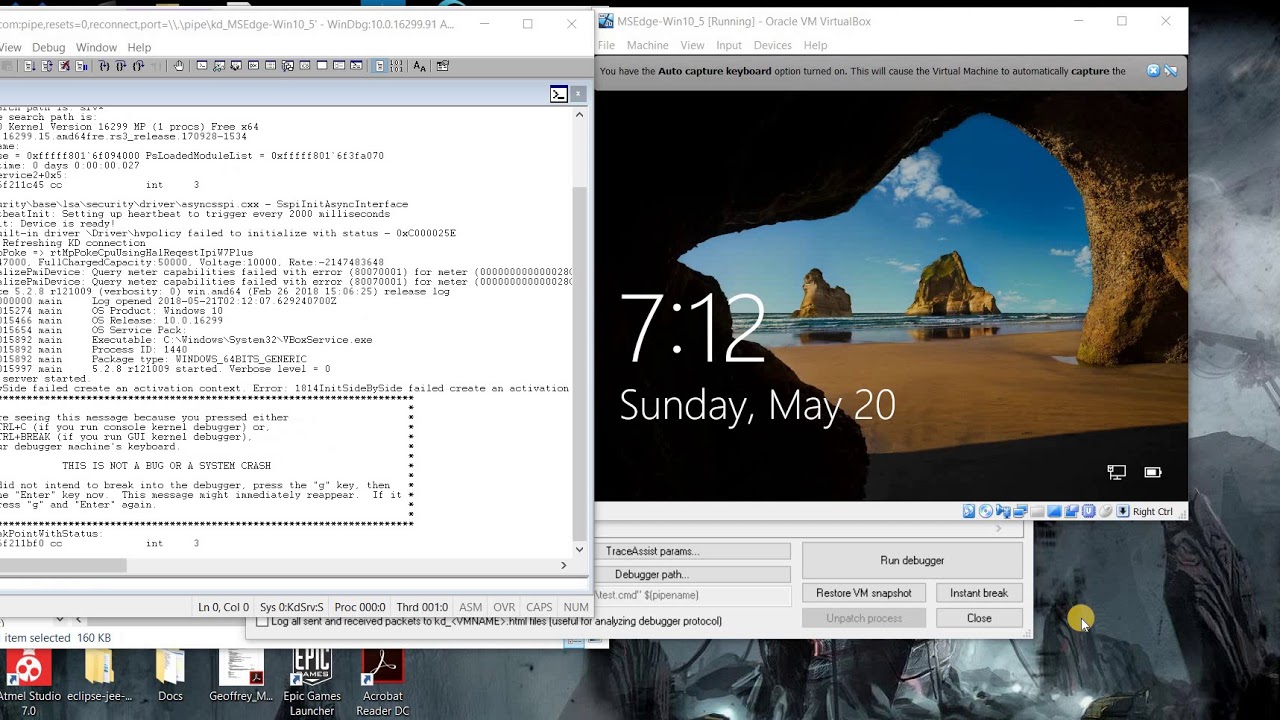The image size is (1280, 720).
Task: Dismiss the auto capture keyboard notification
Action: click(1153, 71)
